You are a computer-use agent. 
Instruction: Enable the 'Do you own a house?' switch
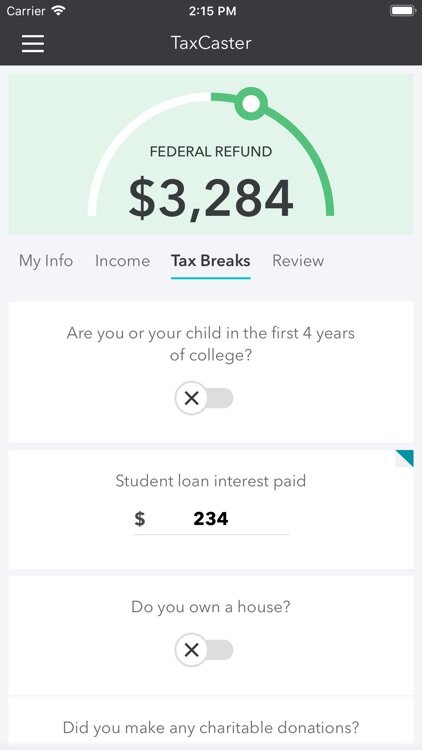[204, 650]
